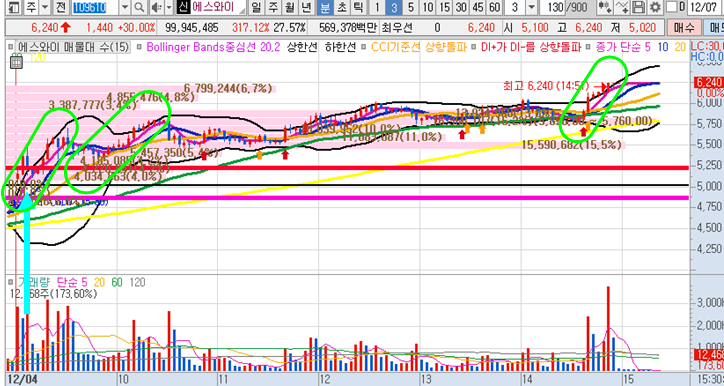Click the 6,799,244(6.7%) volume profile label

pos(228,88)
